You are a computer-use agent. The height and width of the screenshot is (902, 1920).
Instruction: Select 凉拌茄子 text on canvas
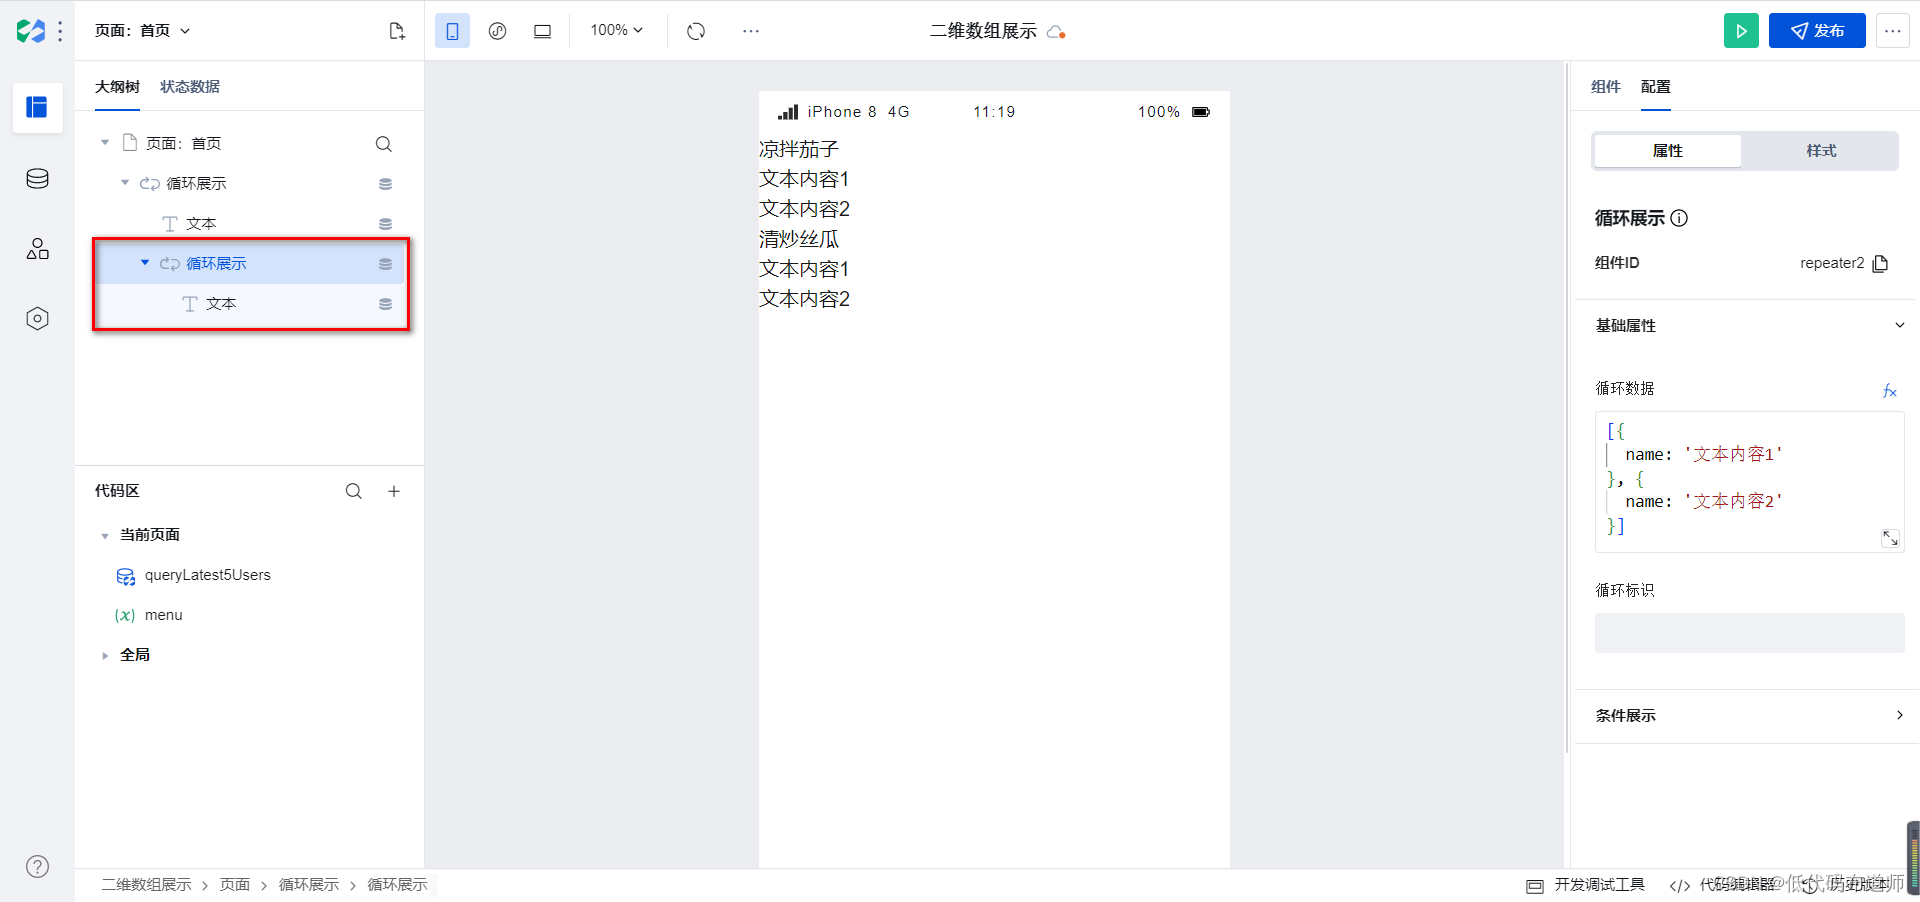click(x=799, y=149)
